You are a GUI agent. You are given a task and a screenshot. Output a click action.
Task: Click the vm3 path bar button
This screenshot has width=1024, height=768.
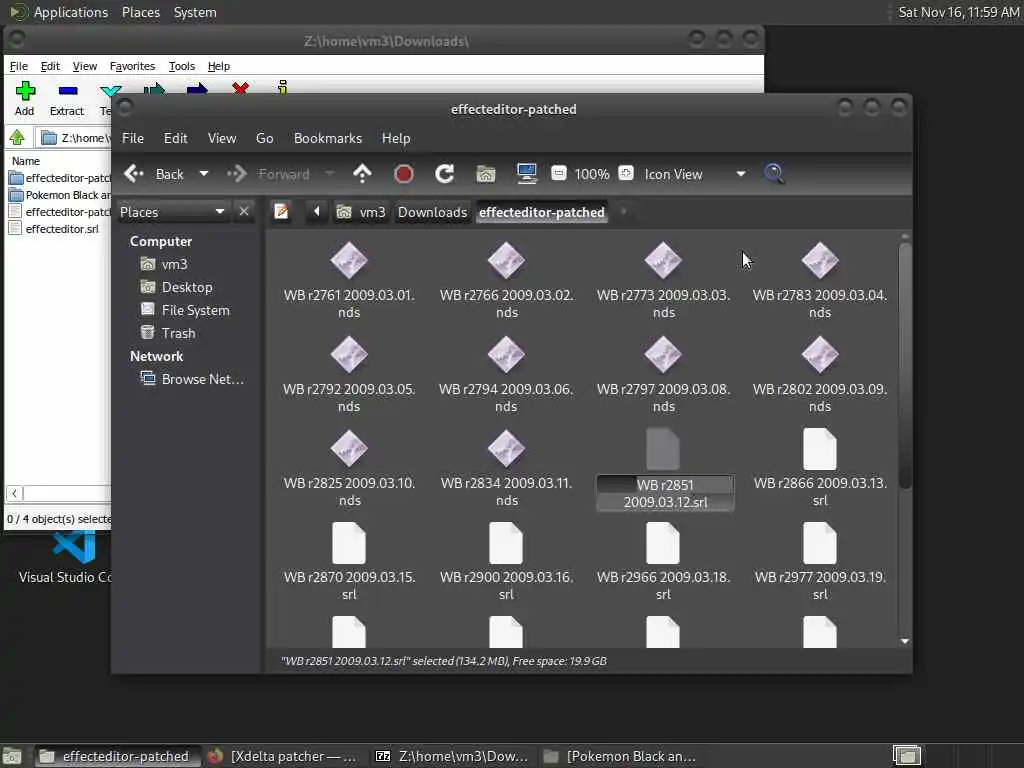tap(360, 212)
